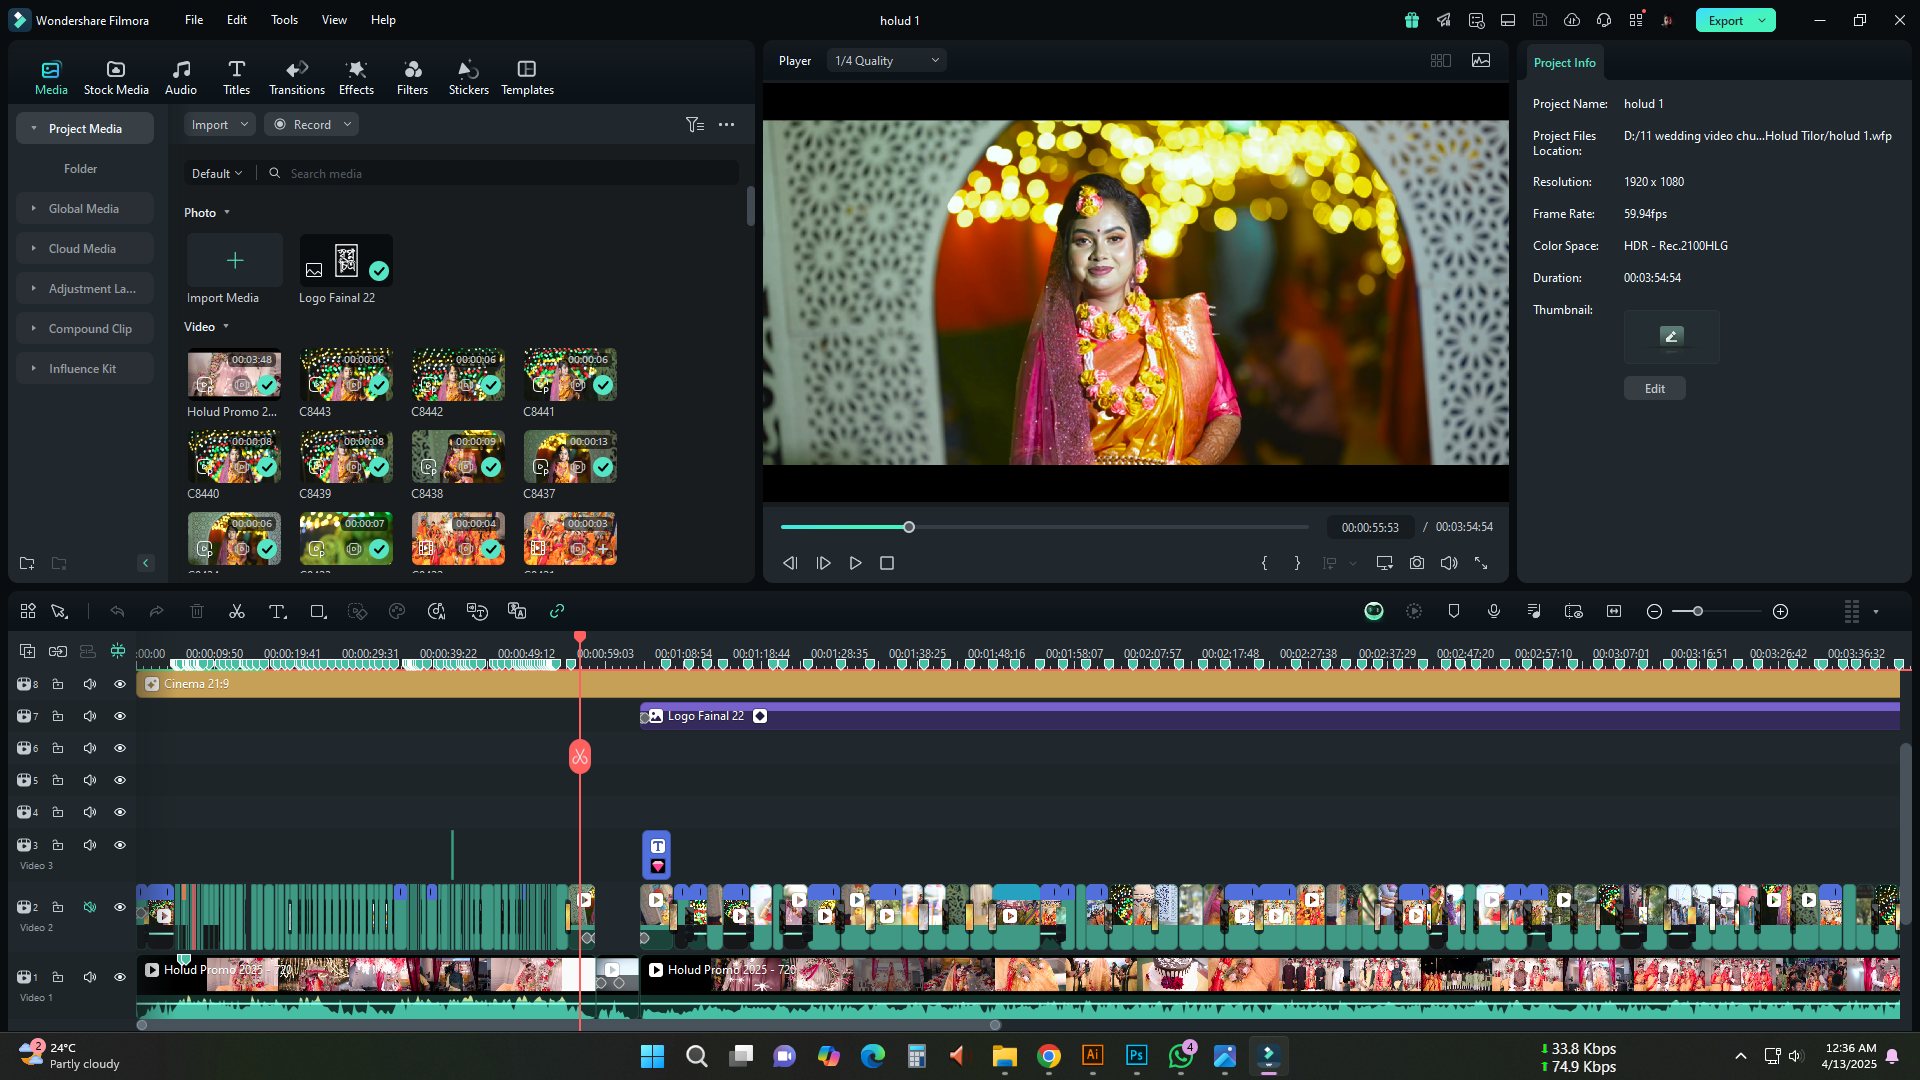This screenshot has width=1920, height=1080.
Task: Open the Export dropdown arrow
Action: 1762,20
